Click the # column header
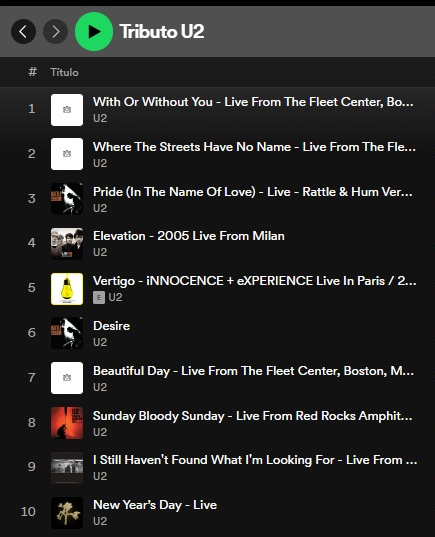Image resolution: width=435 pixels, height=537 pixels. pyautogui.click(x=33, y=72)
